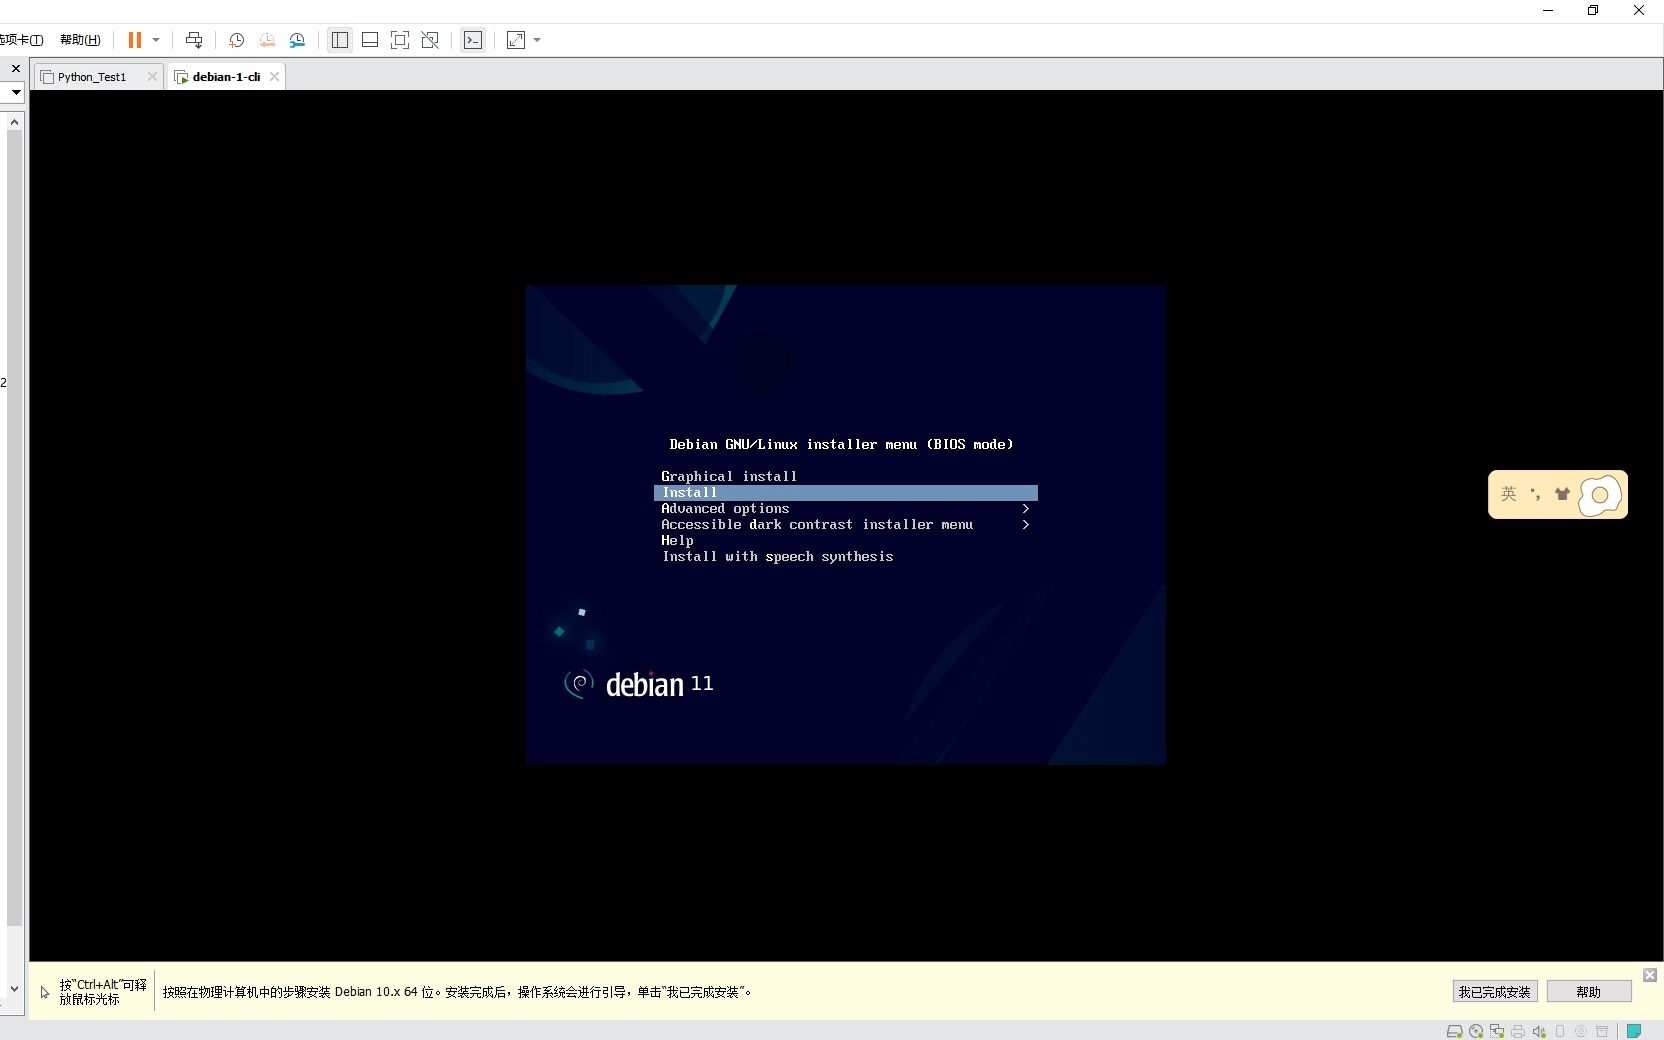The image size is (1664, 1040).
Task: Click the hard disk status icon
Action: pyautogui.click(x=1455, y=1031)
